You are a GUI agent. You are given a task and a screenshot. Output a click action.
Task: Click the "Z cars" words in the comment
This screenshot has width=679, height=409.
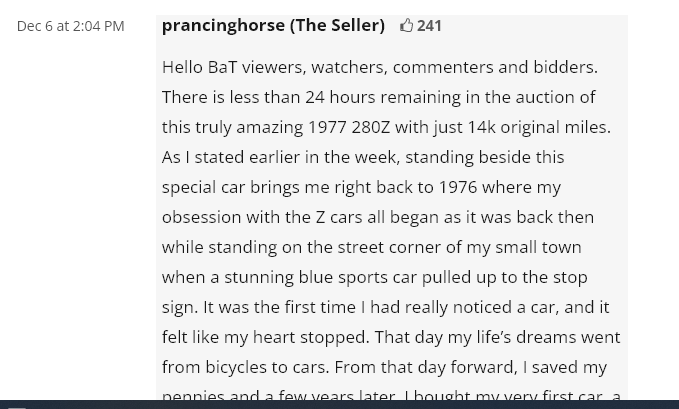coord(339,217)
